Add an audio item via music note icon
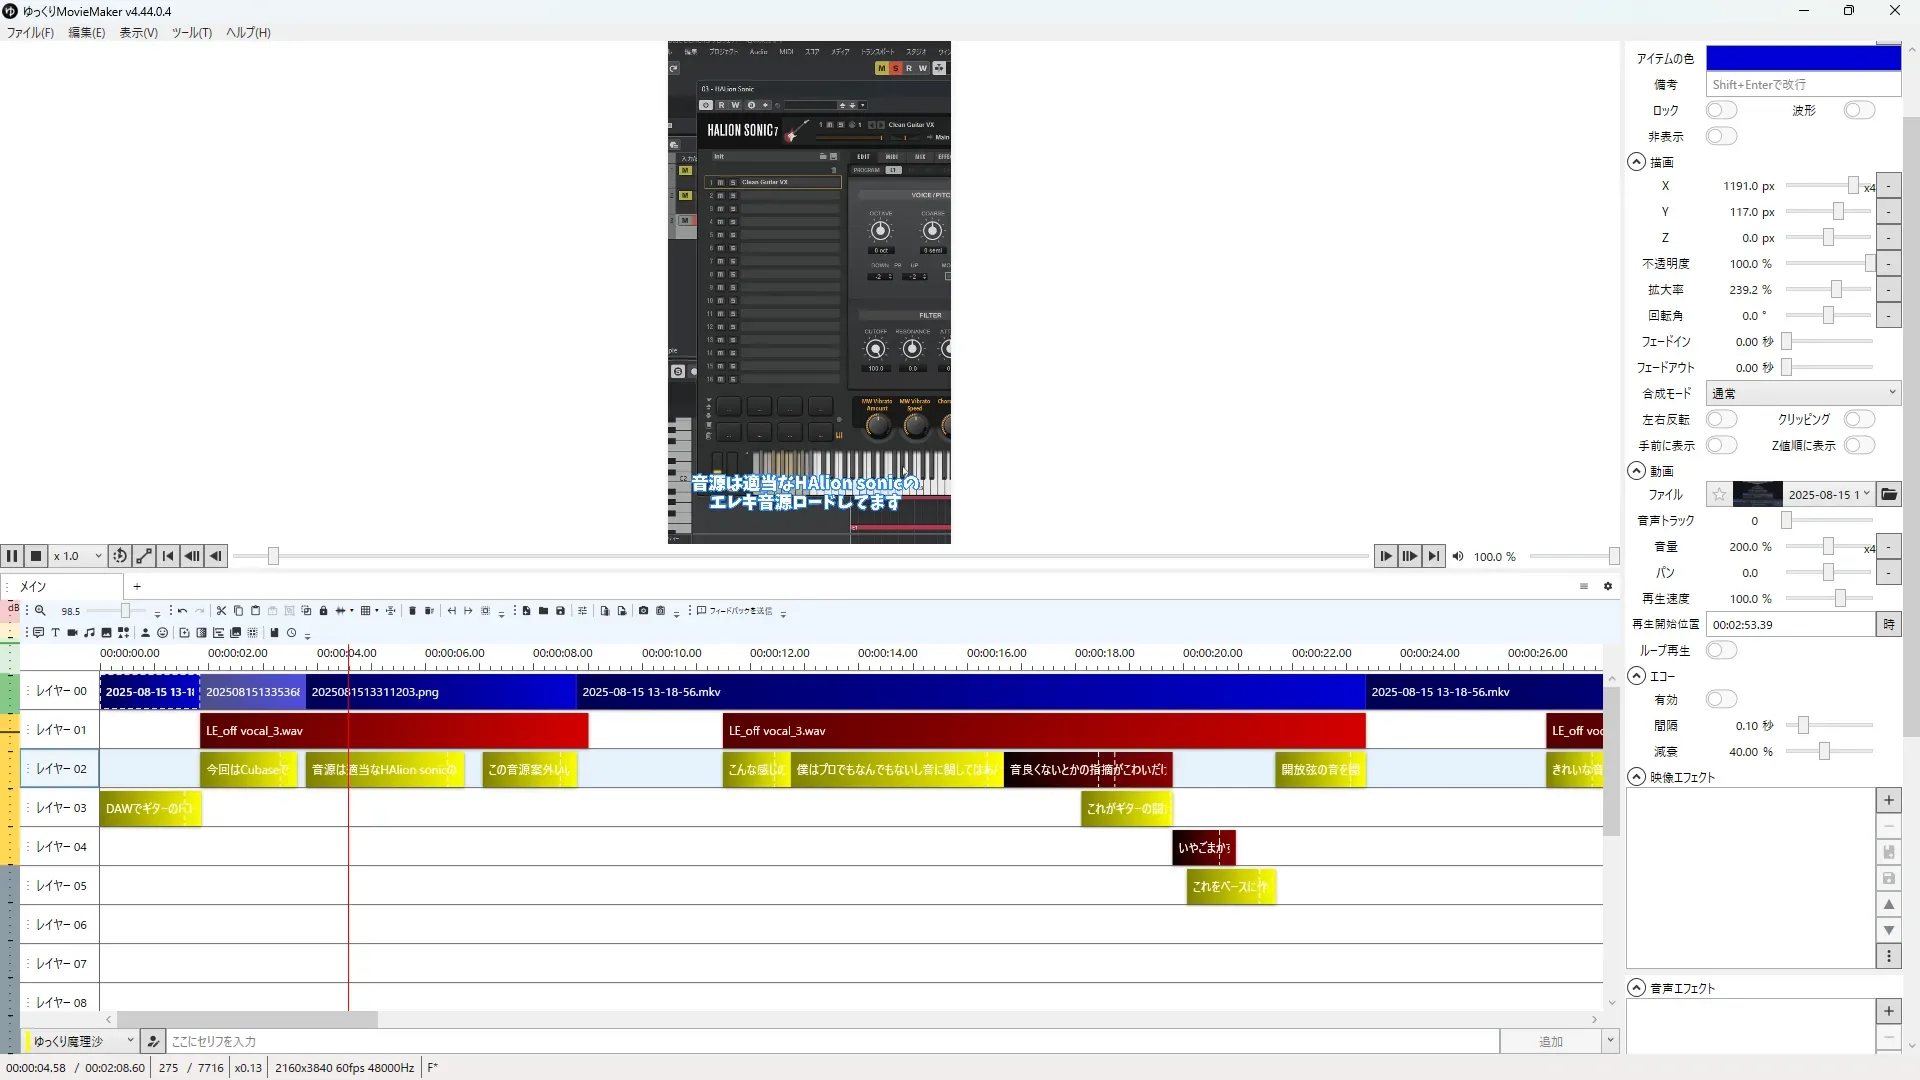 (89, 633)
